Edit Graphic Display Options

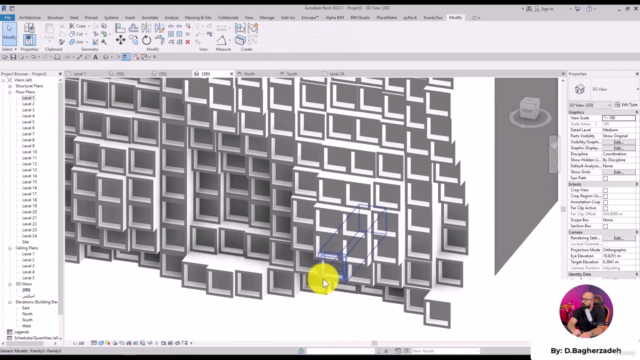[x=619, y=148]
